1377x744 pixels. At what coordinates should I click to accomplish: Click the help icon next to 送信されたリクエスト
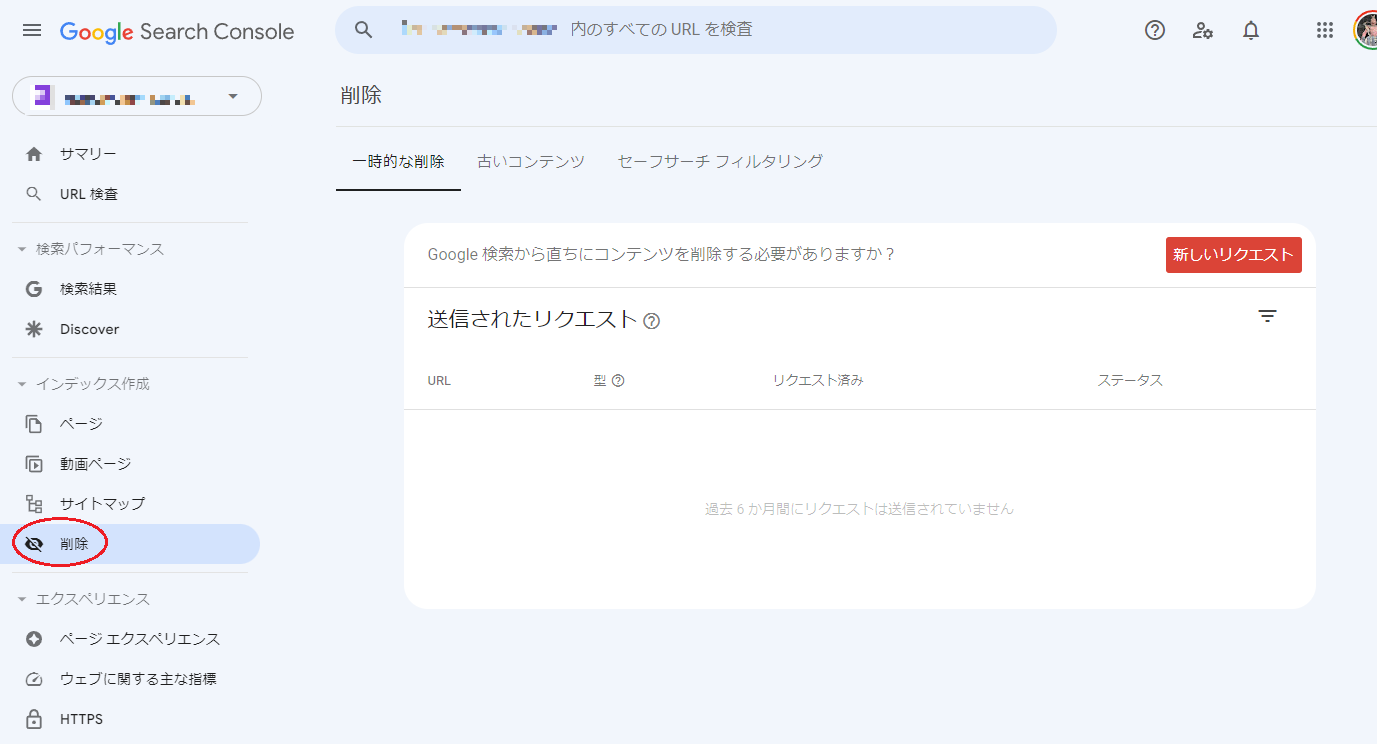(x=652, y=321)
